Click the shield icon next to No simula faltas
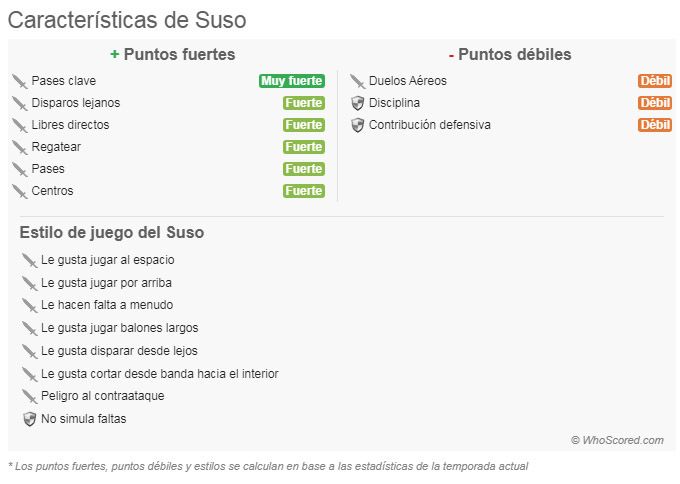Image resolution: width=680 pixels, height=484 pixels. pyautogui.click(x=30, y=419)
